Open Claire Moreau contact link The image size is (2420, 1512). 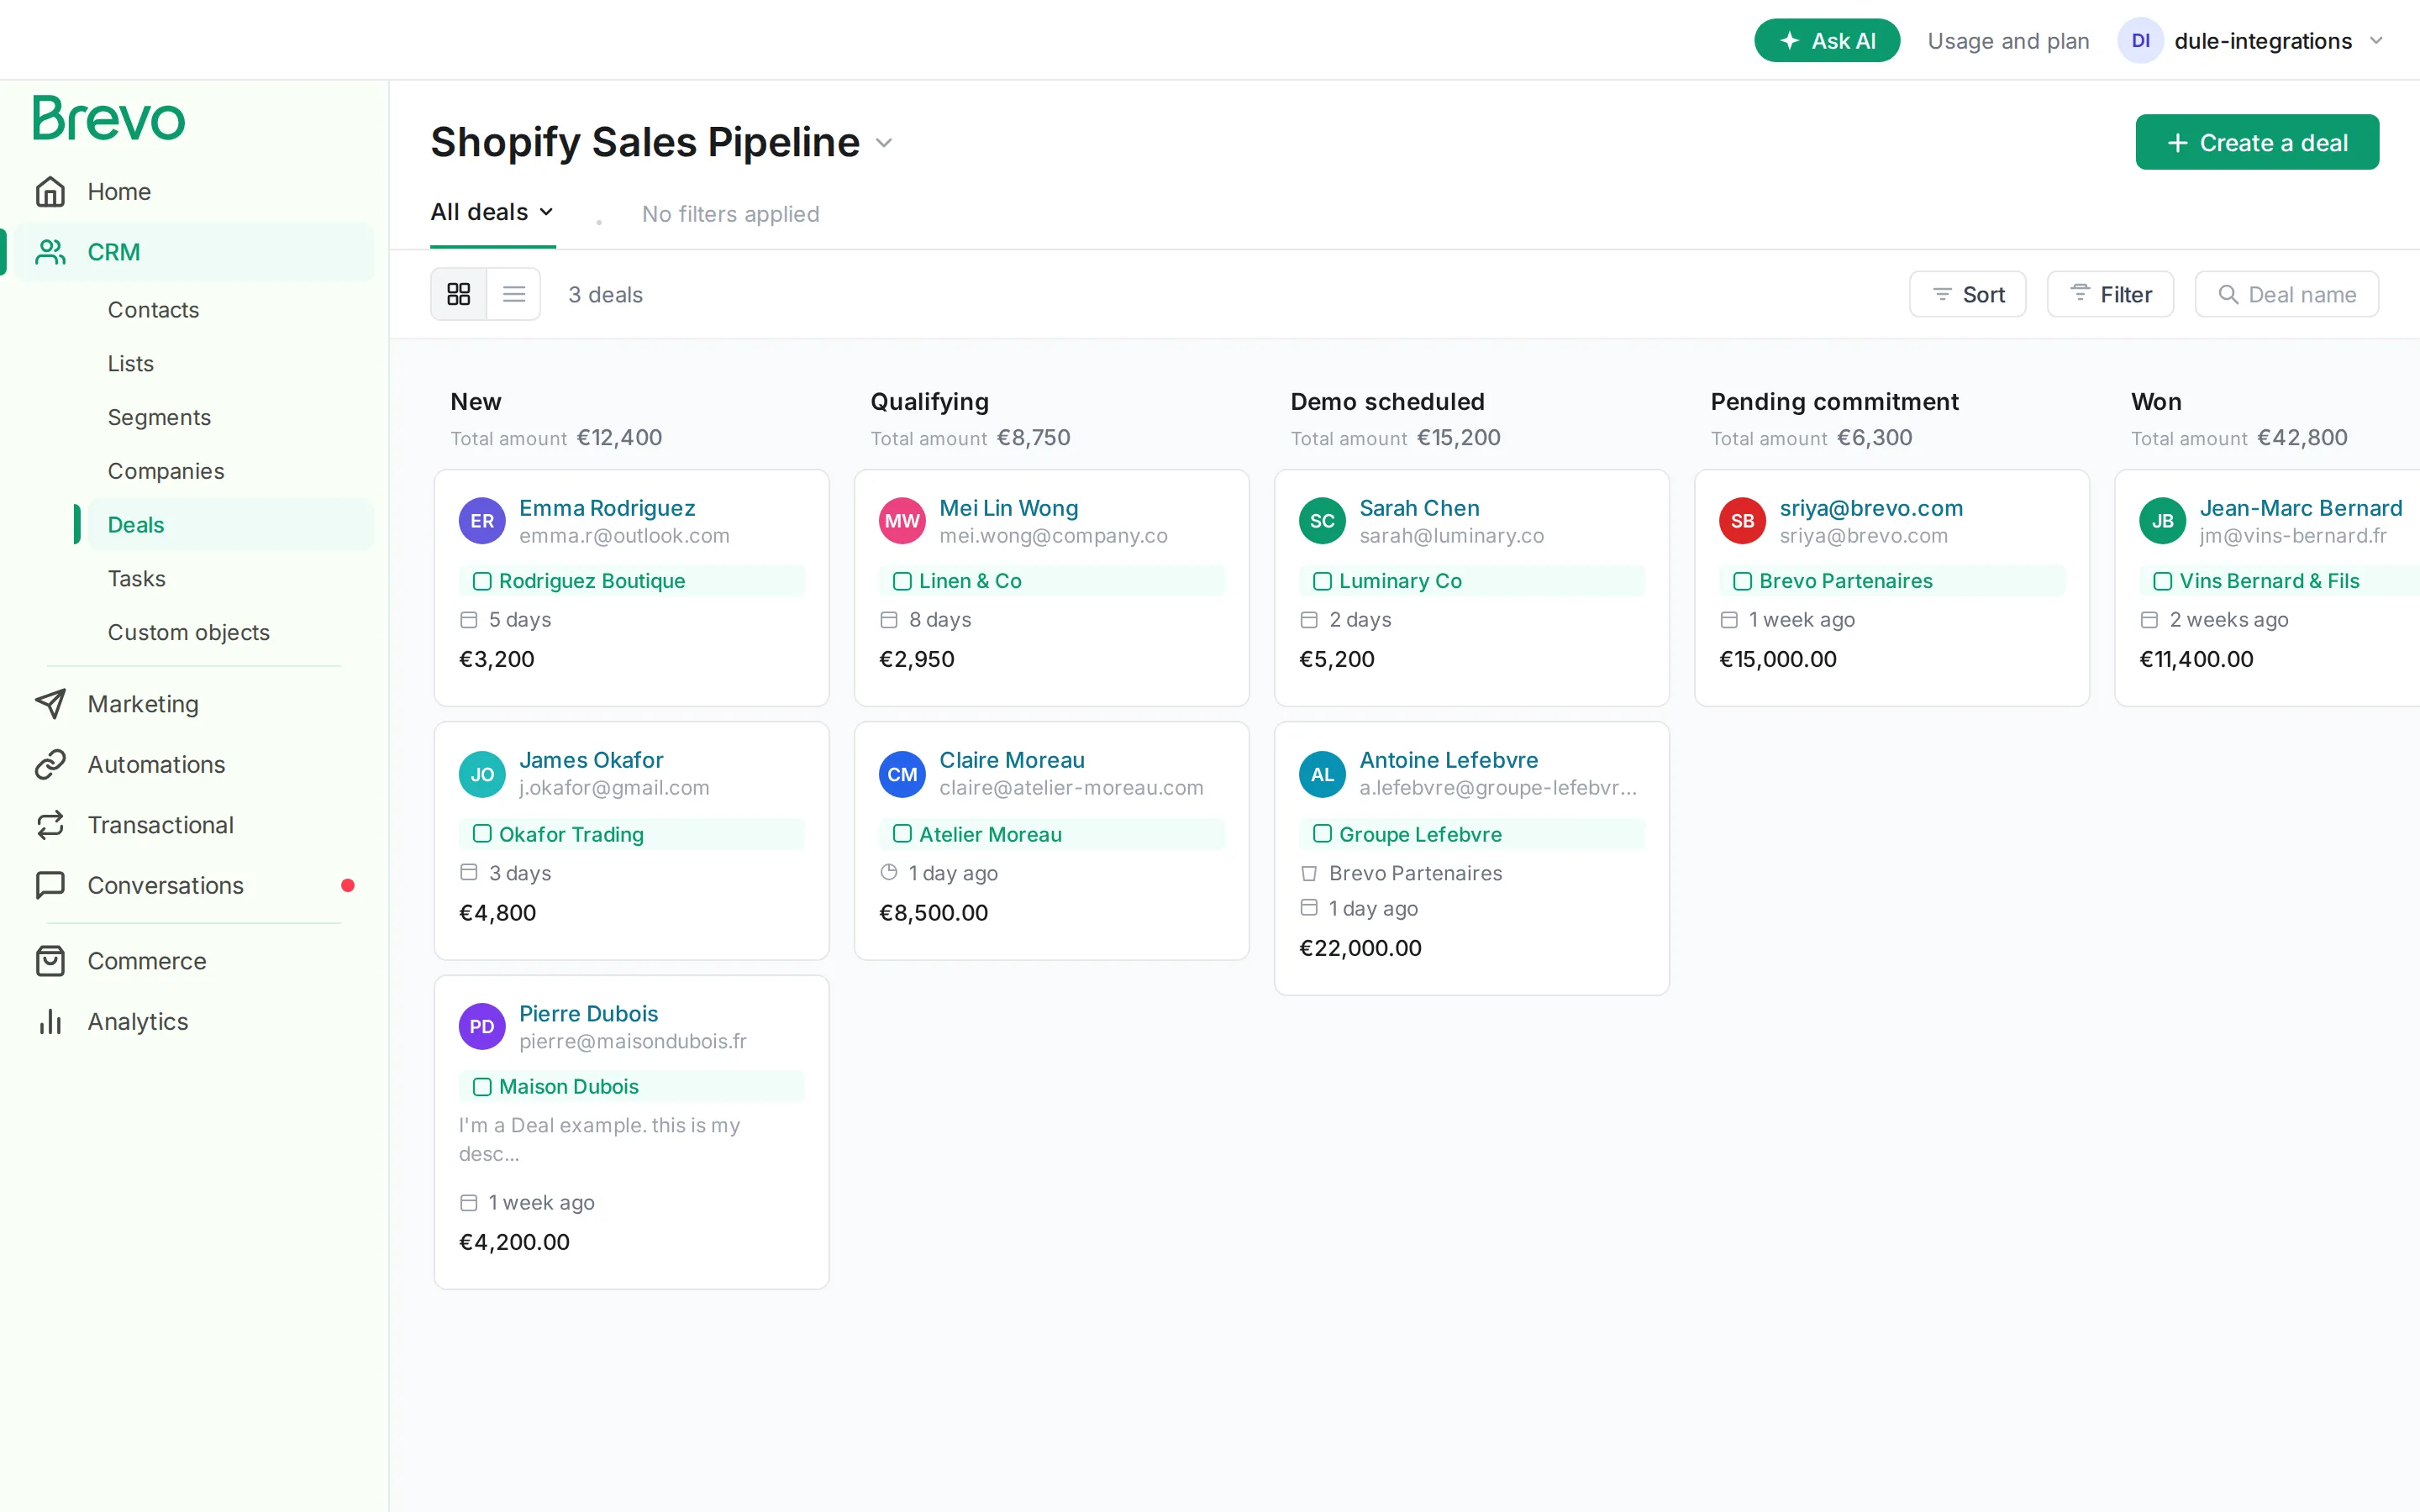(x=1012, y=760)
